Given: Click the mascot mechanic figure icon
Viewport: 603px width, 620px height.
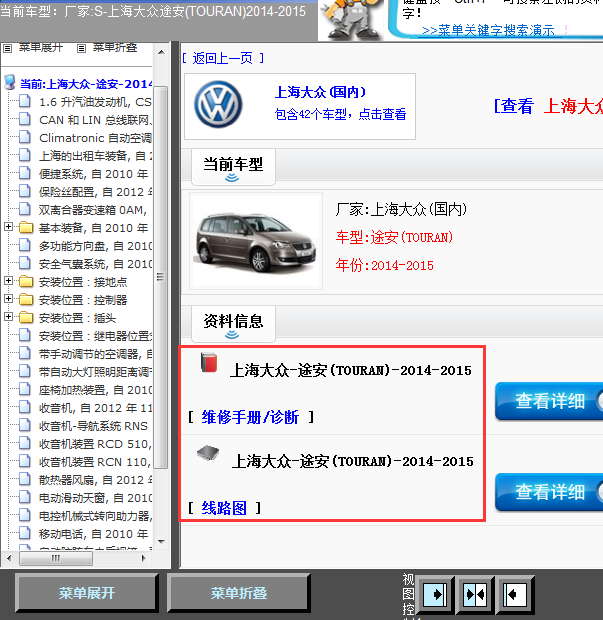Looking at the screenshot, I should tap(351, 19).
